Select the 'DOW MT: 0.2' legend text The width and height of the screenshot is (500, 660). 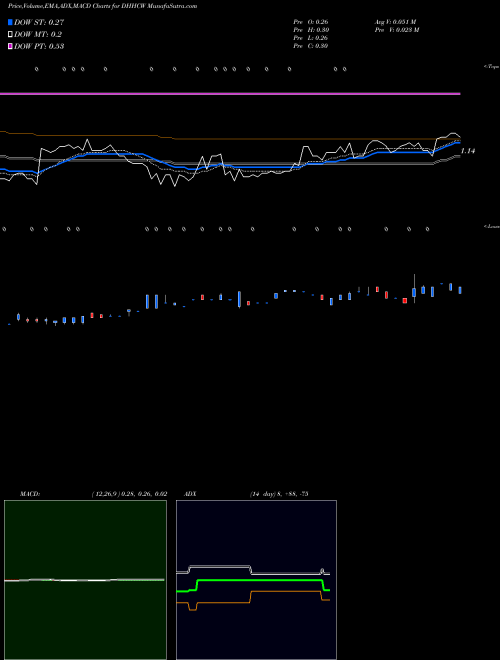click(x=37, y=35)
